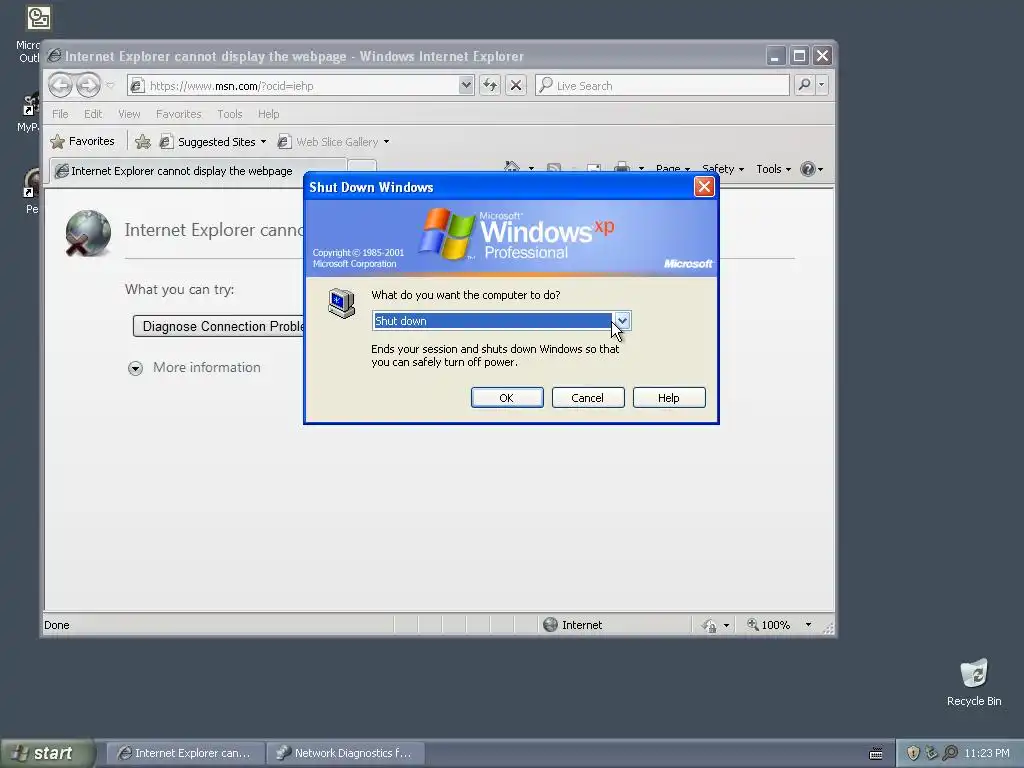Open the Tools command bar dropdown
The width and height of the screenshot is (1024, 768).
pyautogui.click(x=773, y=169)
